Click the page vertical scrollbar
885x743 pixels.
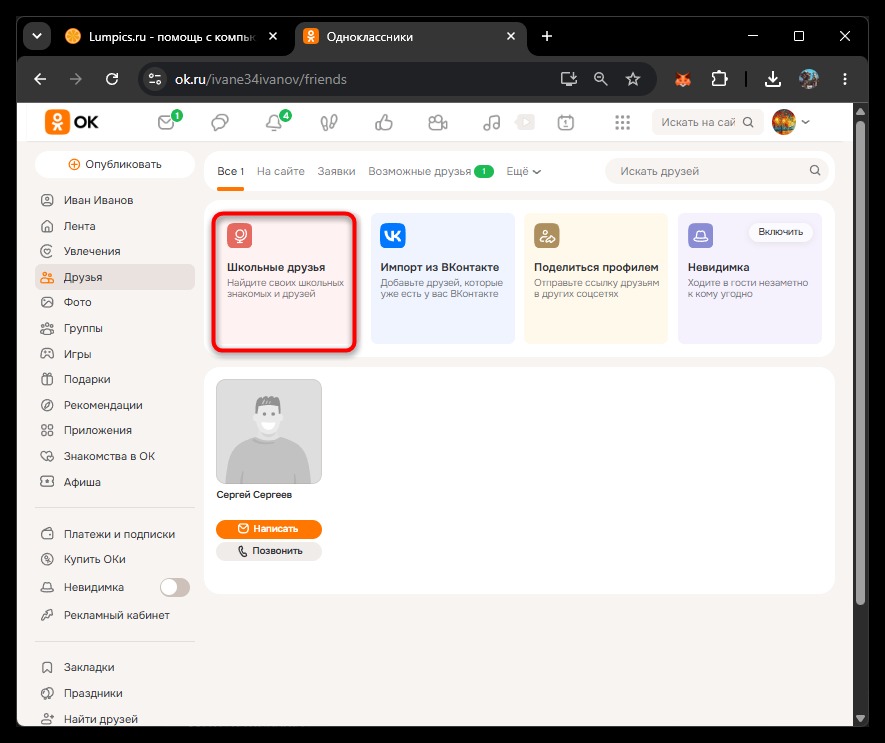click(x=860, y=361)
